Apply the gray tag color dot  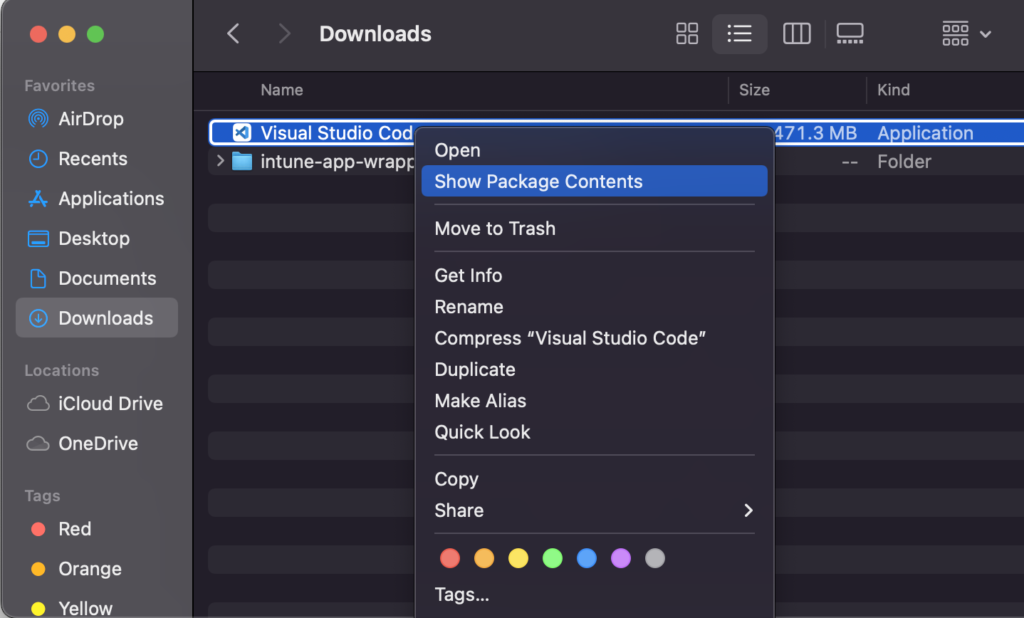[655, 559]
